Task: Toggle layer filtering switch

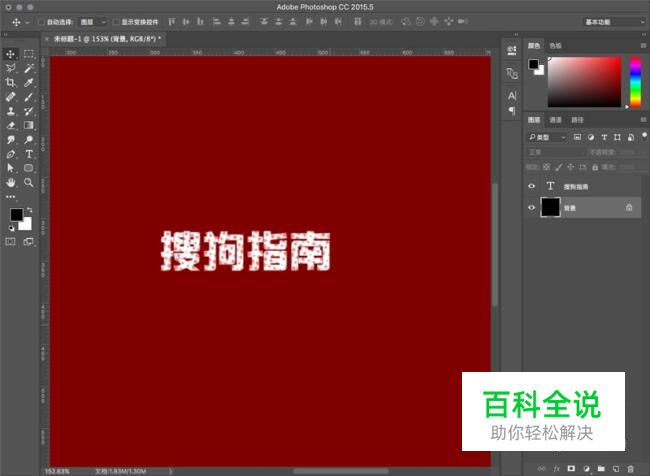Action: coord(644,135)
